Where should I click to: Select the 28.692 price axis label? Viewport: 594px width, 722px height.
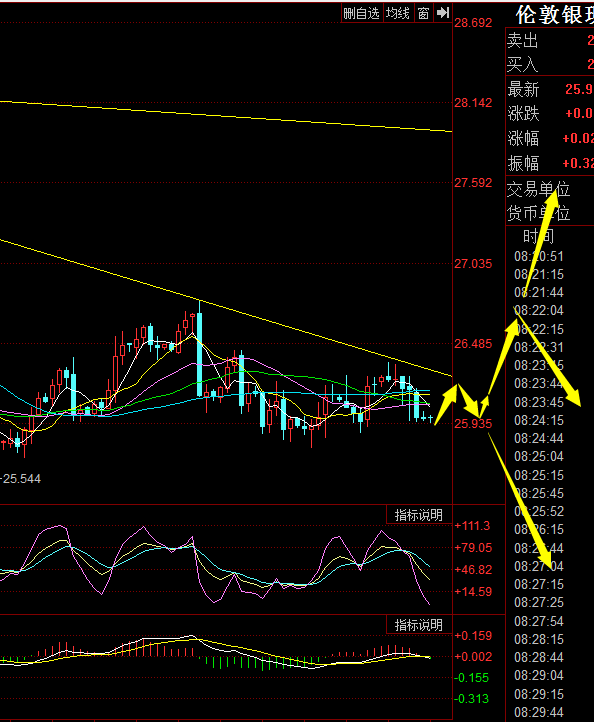(x=473, y=23)
